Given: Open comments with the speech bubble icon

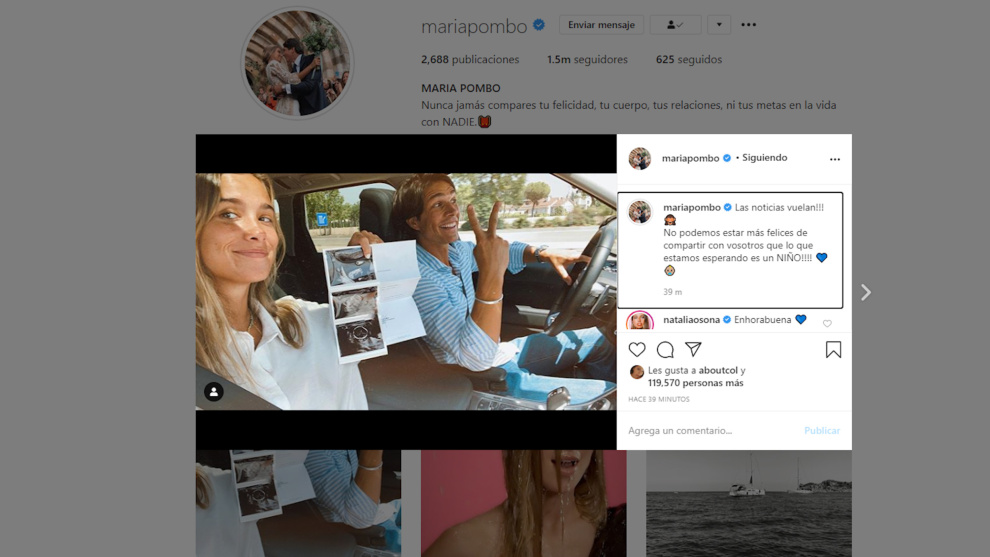Looking at the screenshot, I should [x=665, y=349].
